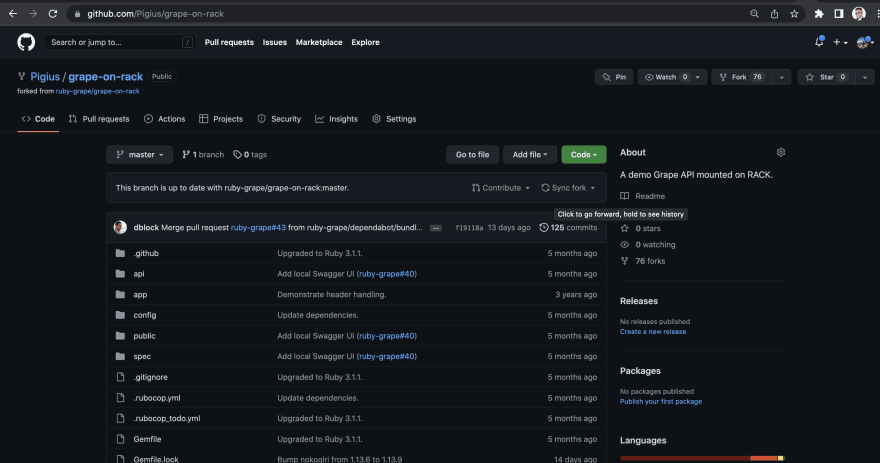Viewport: 880px width, 463px height.
Task: Open the 1 branch link
Action: (203, 154)
